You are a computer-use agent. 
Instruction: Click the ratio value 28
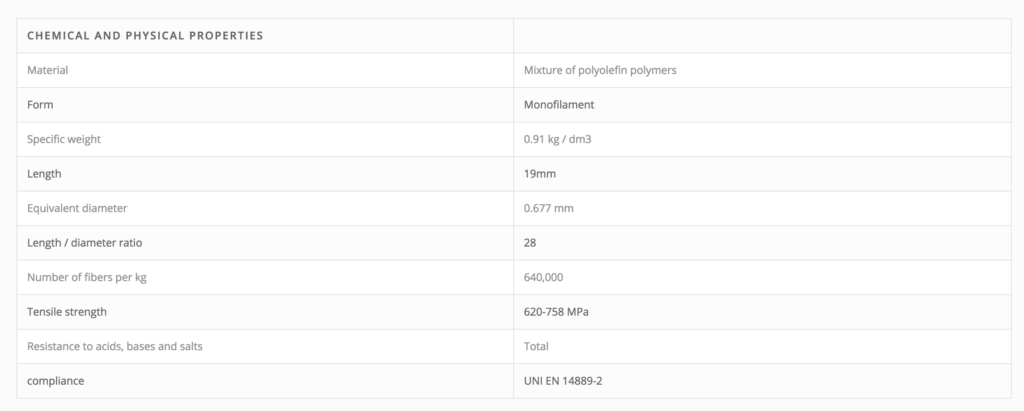530,243
